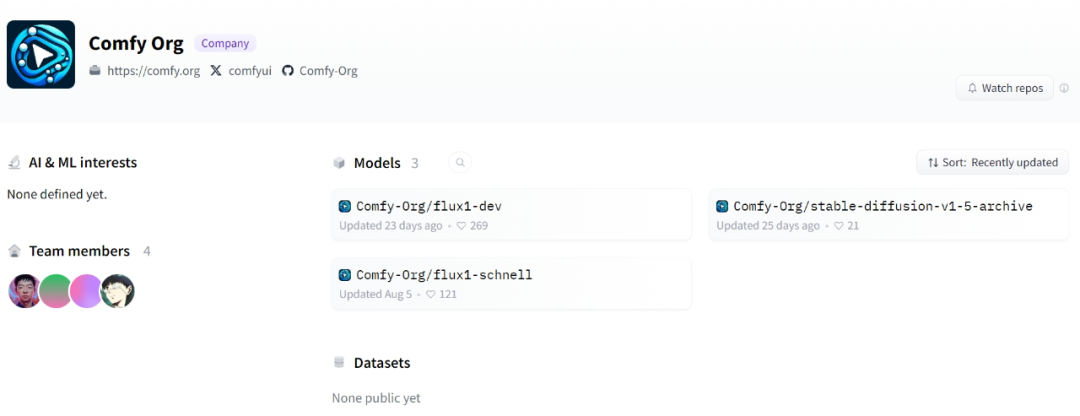The height and width of the screenshot is (416, 1080).
Task: Select the anime-style team member avatar
Action: tap(118, 291)
